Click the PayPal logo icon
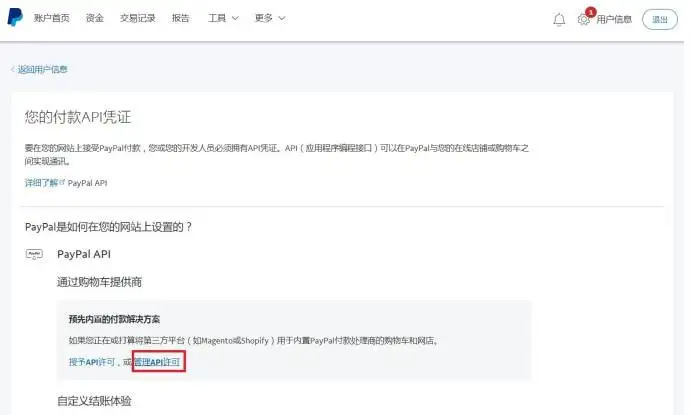 15,17
